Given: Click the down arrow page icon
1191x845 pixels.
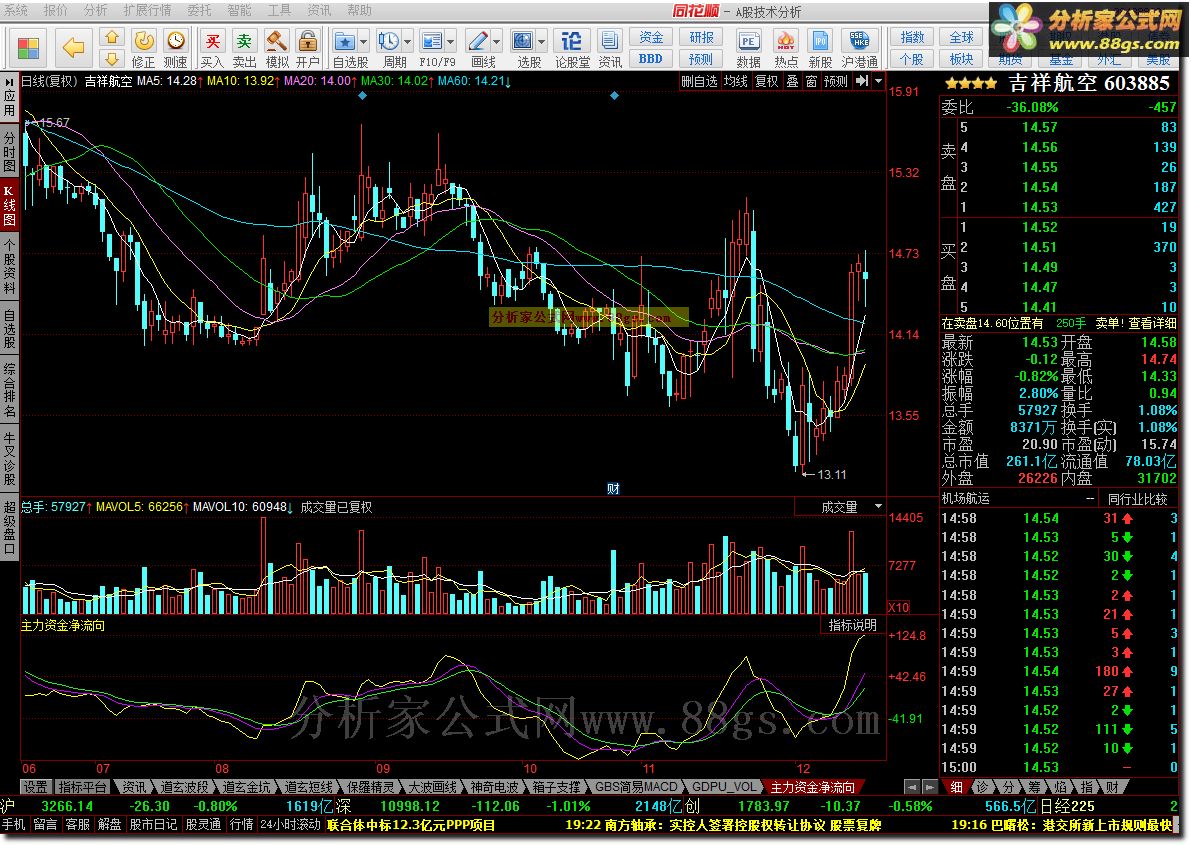Looking at the screenshot, I should click(x=112, y=59).
